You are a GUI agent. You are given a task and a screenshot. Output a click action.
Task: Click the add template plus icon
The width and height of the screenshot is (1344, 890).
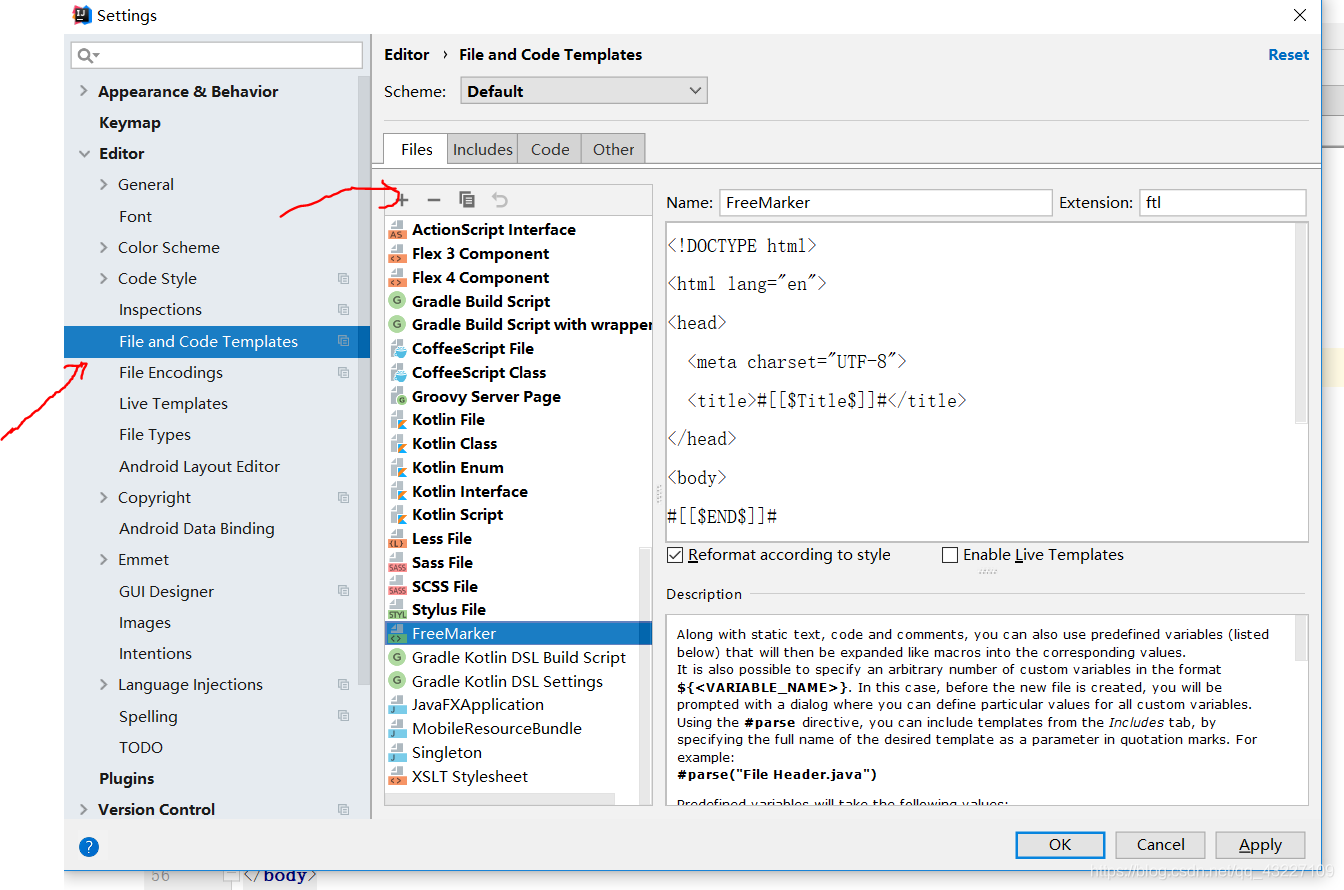click(402, 201)
